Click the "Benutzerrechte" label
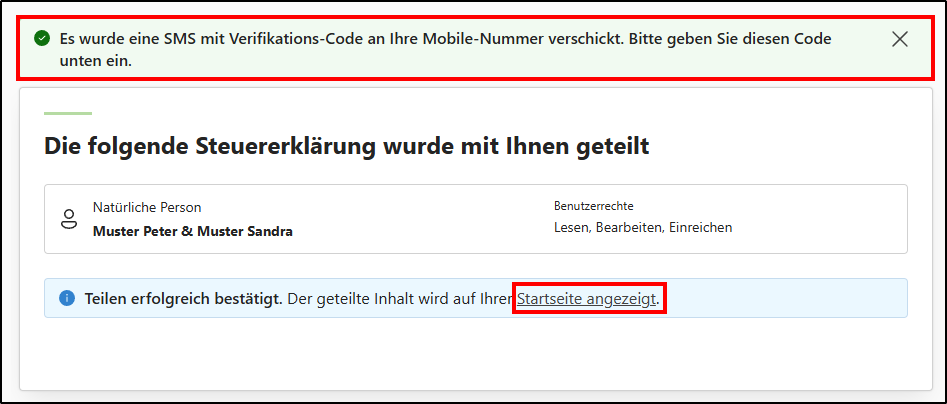Image resolution: width=947 pixels, height=404 pixels. pos(594,206)
